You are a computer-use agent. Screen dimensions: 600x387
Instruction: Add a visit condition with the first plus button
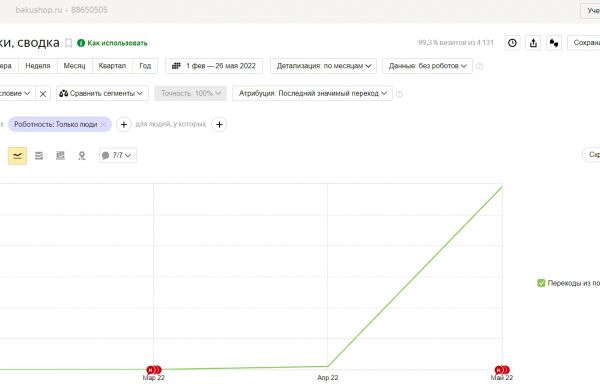[124, 124]
